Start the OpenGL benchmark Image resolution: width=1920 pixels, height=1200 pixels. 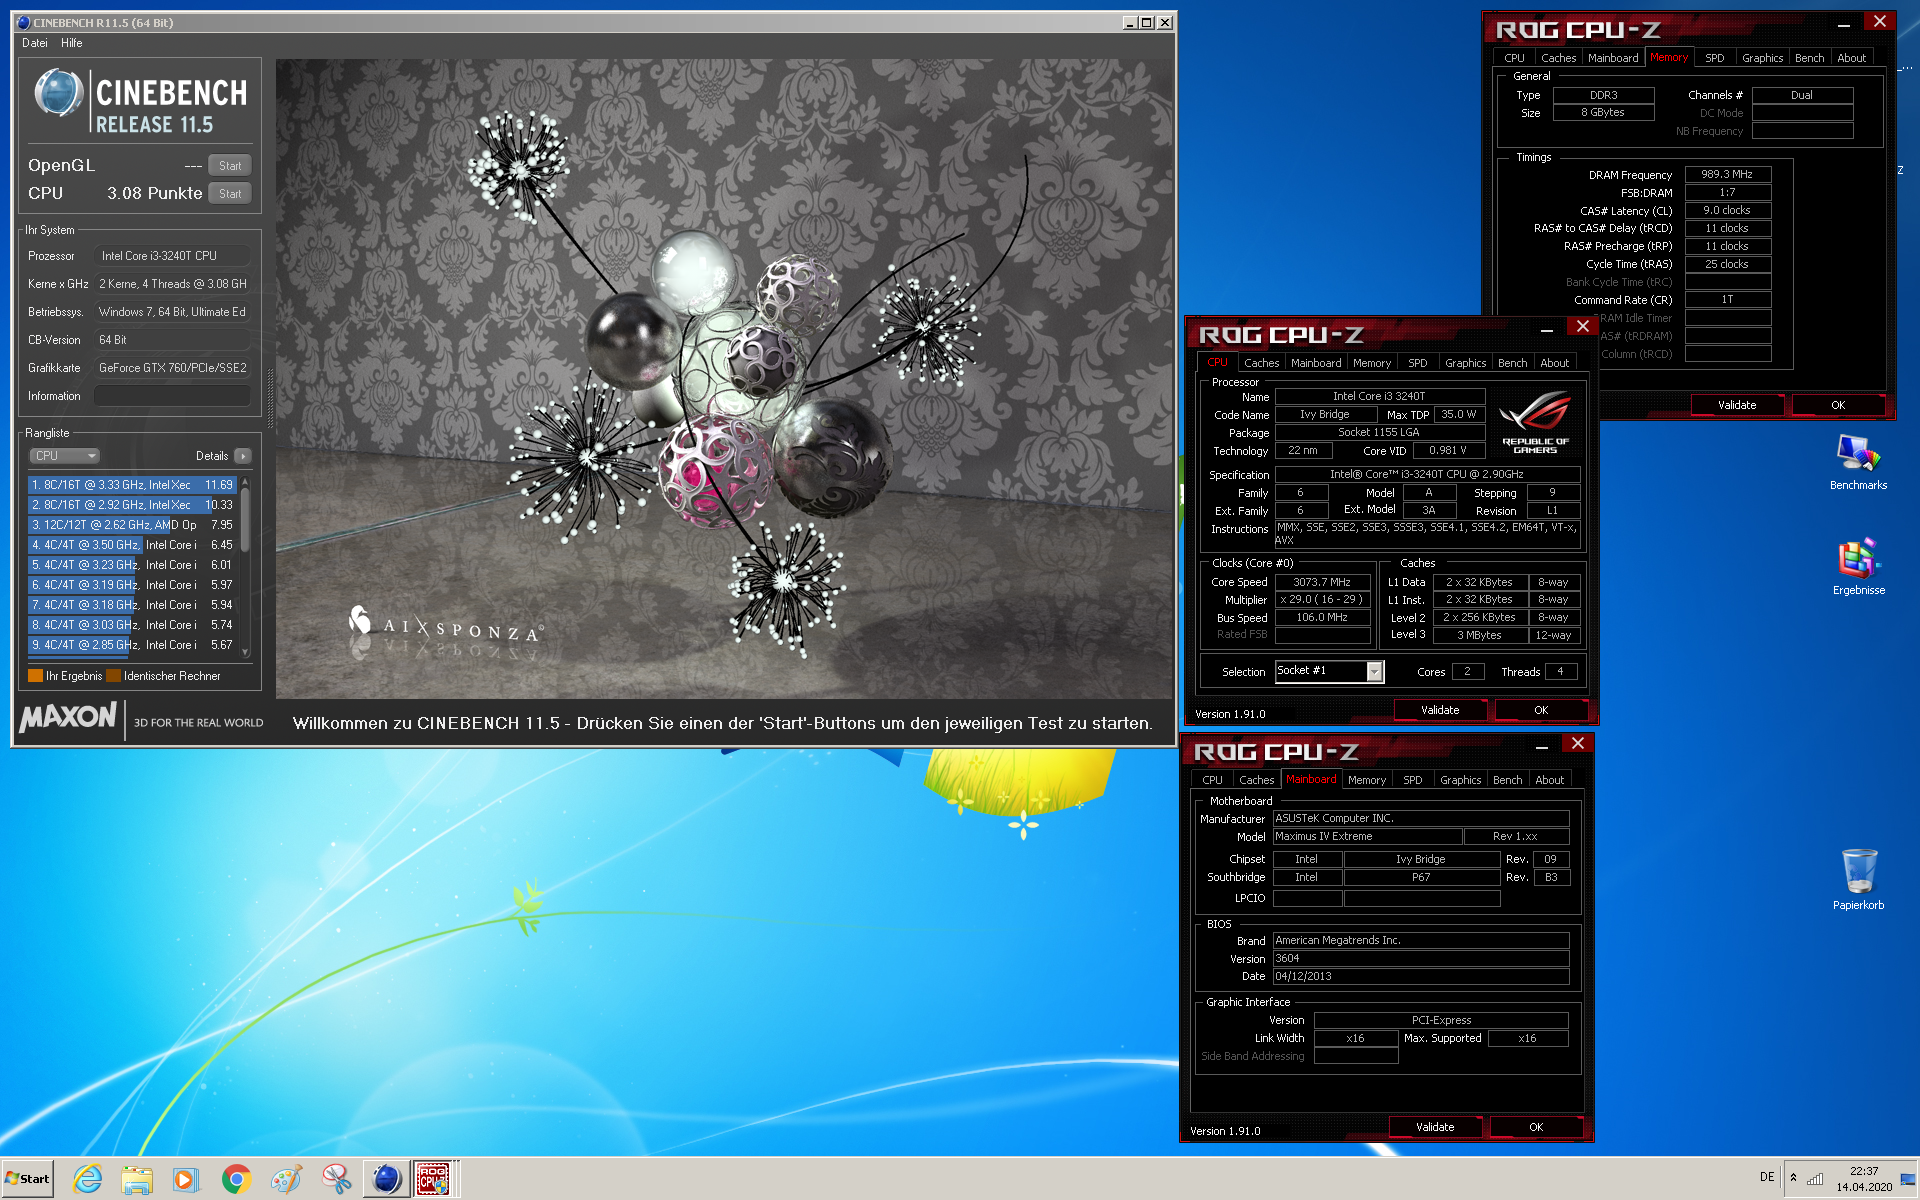(230, 166)
